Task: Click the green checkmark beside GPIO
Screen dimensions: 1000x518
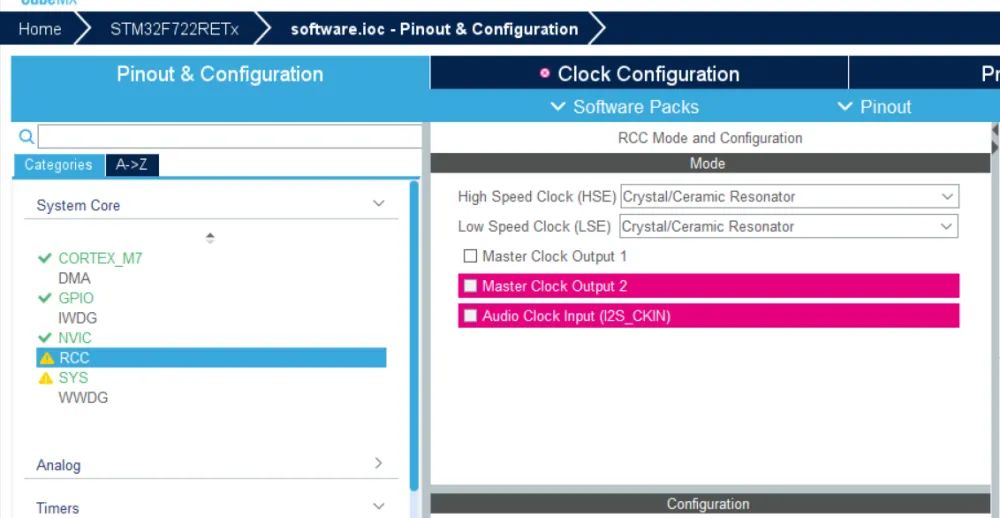Action: coord(45,298)
